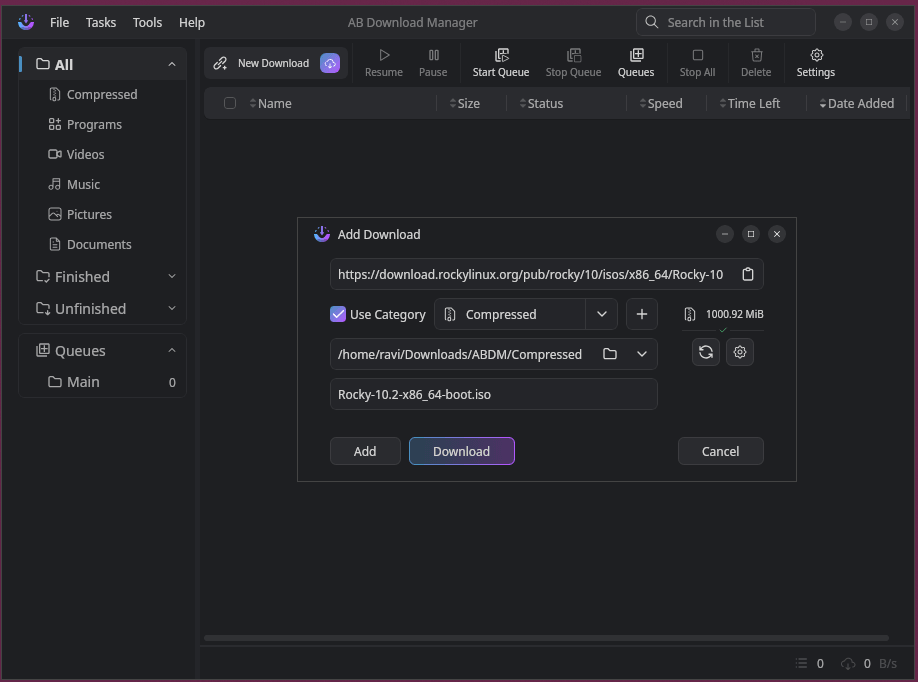
Task: Maximize the Add Download dialog
Action: 751,234
